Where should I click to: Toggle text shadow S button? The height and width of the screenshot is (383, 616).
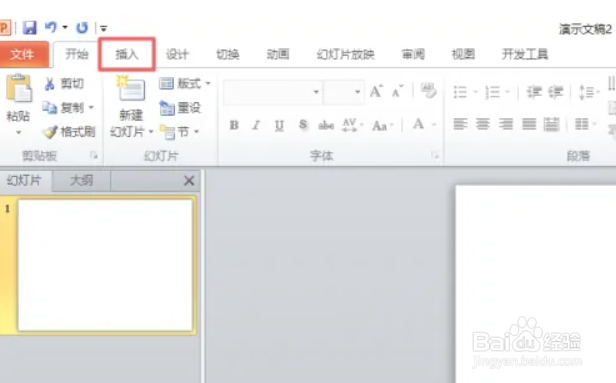click(303, 125)
